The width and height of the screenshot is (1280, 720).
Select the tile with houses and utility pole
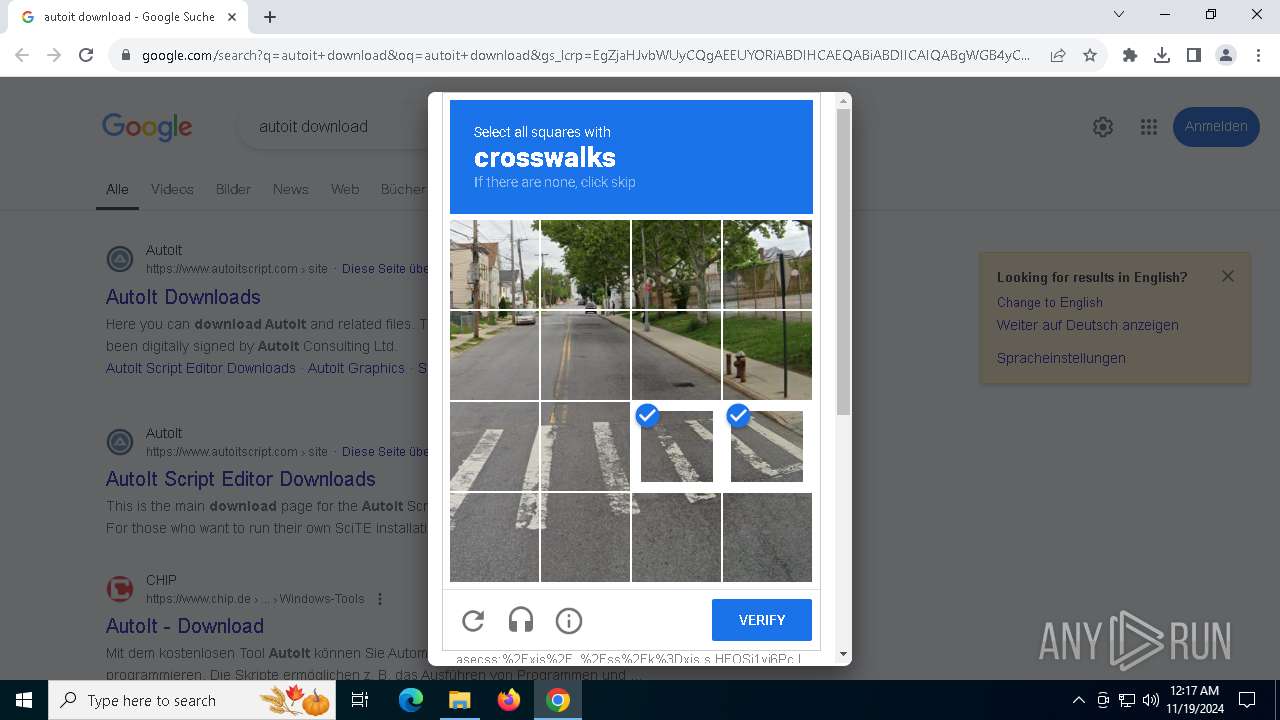(494, 264)
